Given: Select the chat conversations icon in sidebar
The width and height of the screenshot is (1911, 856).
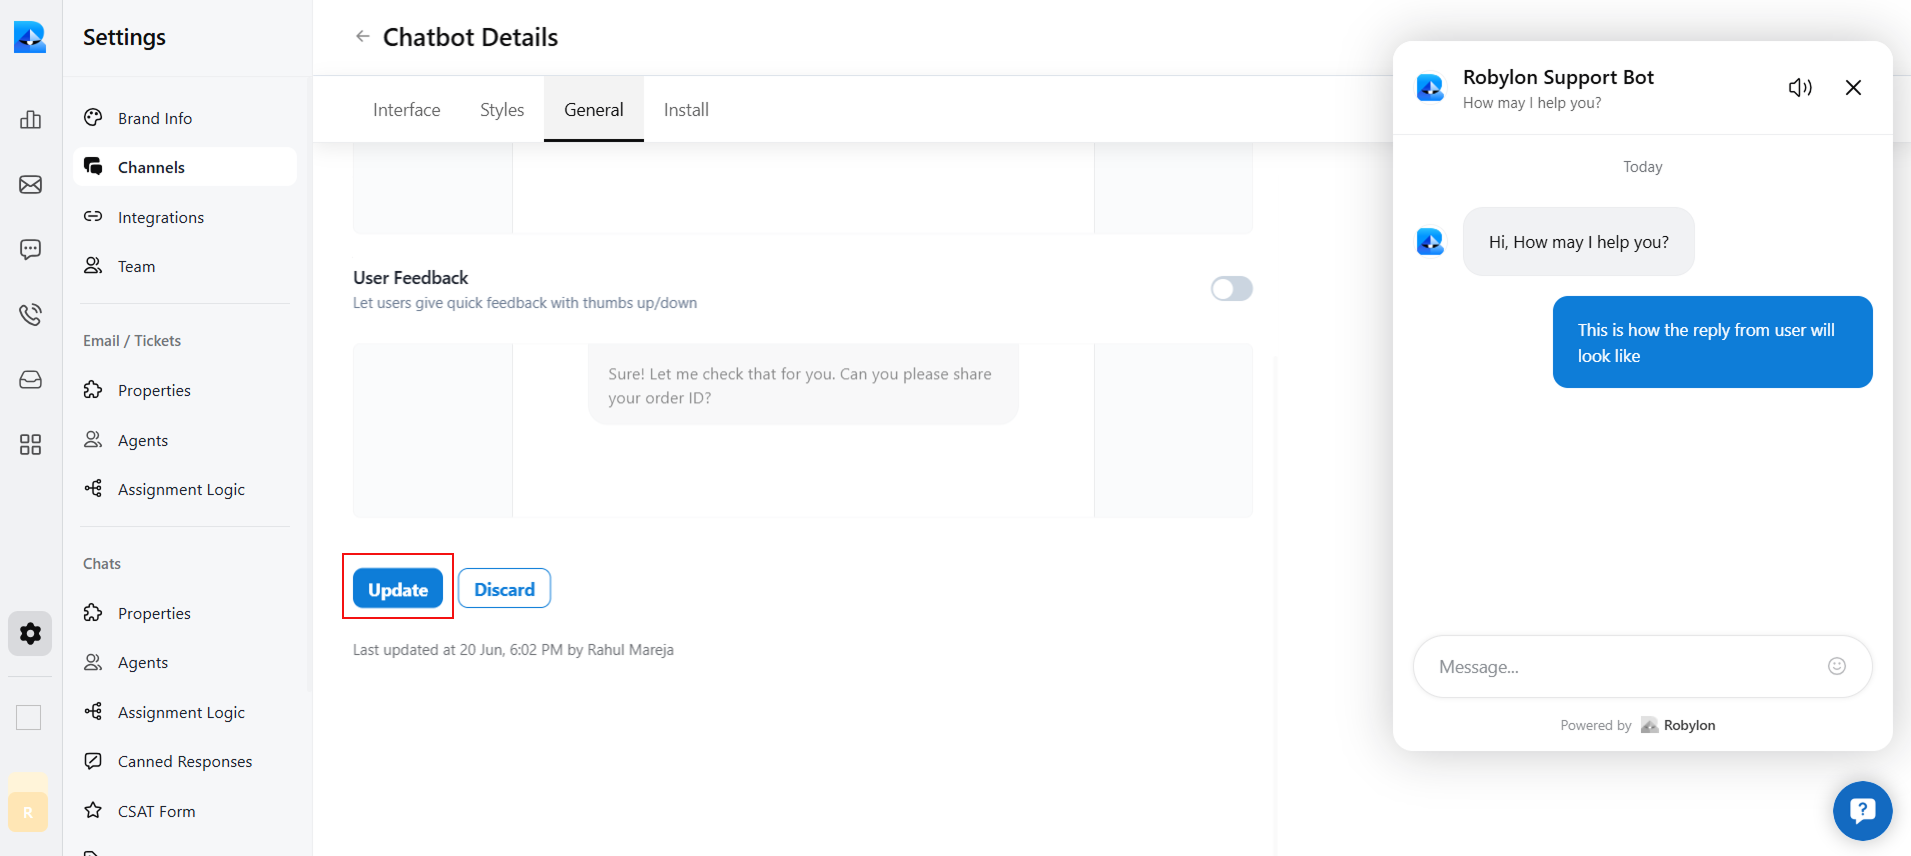Looking at the screenshot, I should click(30, 249).
